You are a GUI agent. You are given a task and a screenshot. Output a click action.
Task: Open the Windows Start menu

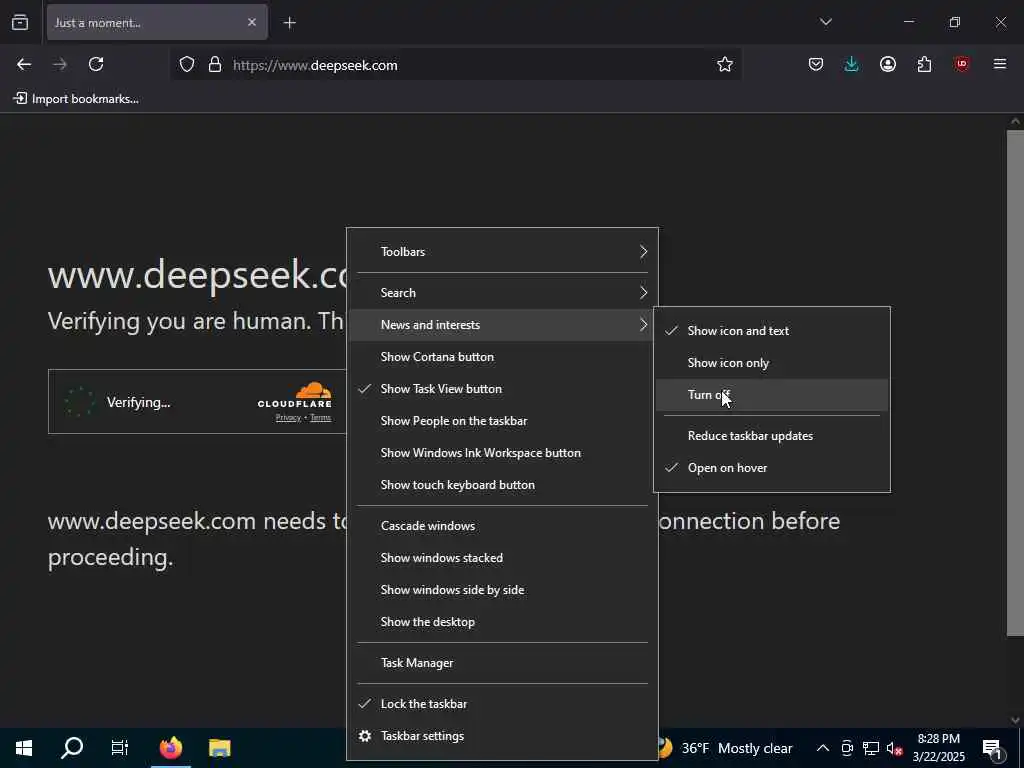pos(24,748)
